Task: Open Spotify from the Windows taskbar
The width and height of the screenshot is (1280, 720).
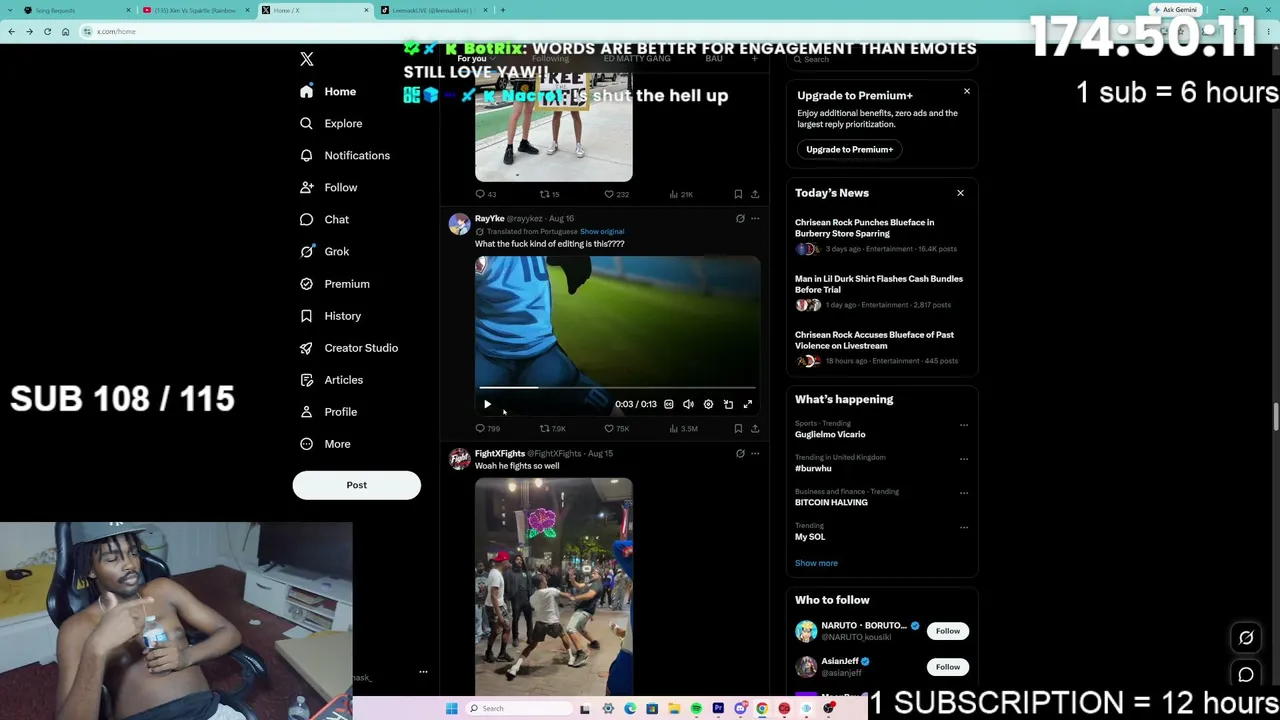Action: (x=696, y=709)
